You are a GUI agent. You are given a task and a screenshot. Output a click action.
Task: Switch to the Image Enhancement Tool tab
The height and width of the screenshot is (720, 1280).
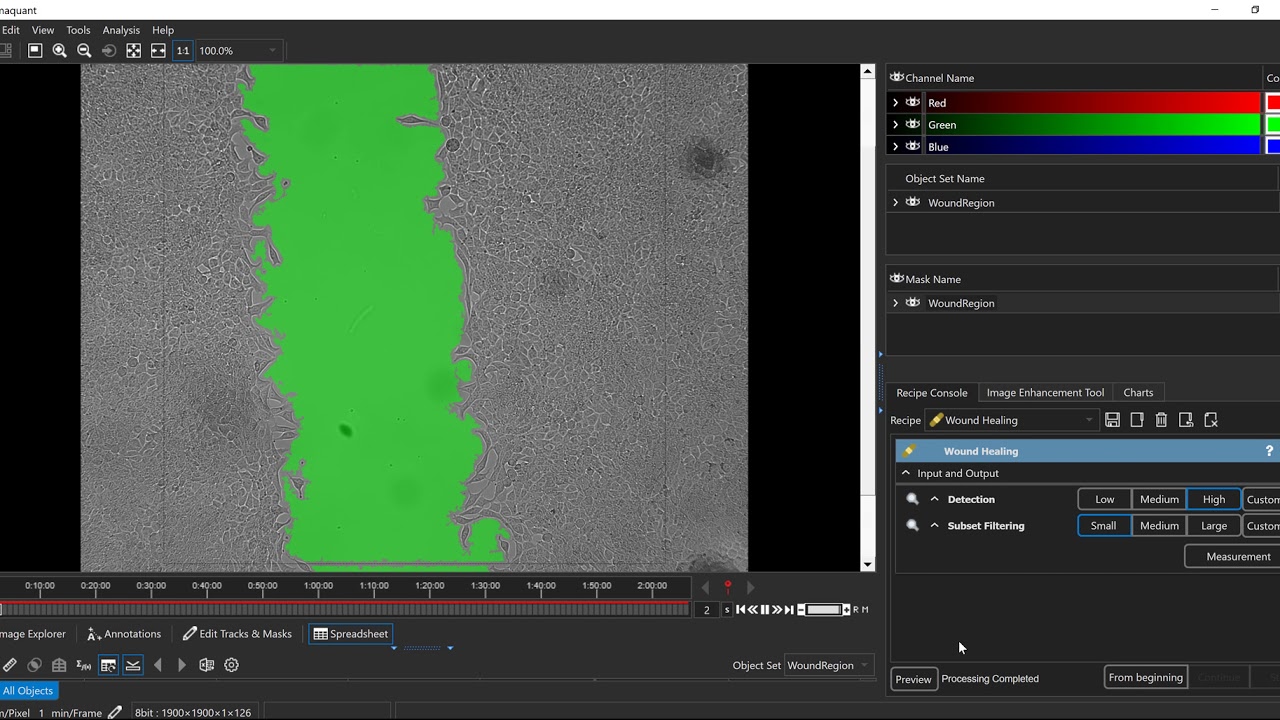point(1045,393)
